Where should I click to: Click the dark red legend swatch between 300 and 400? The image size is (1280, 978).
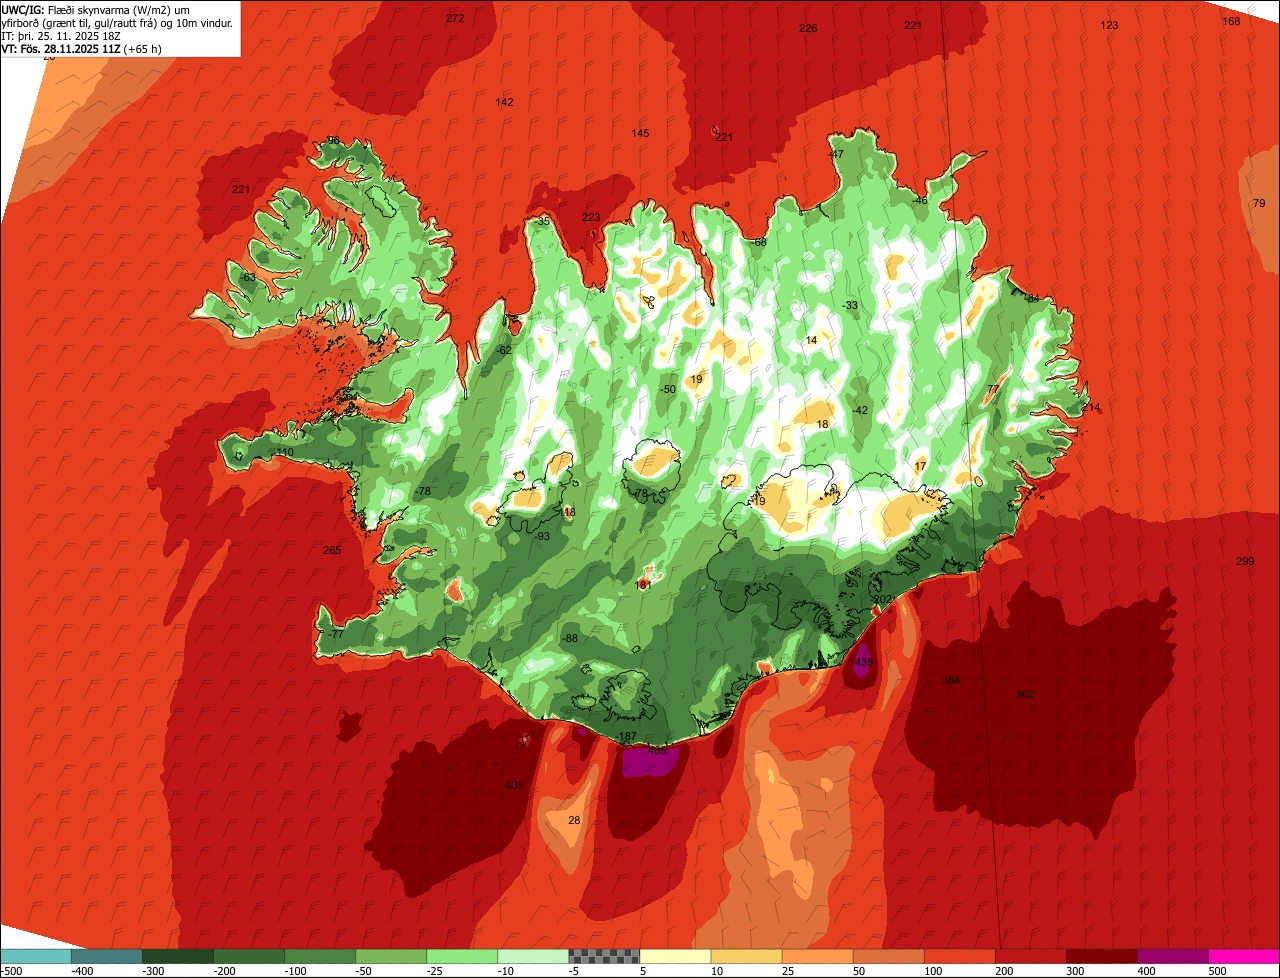(1102, 956)
